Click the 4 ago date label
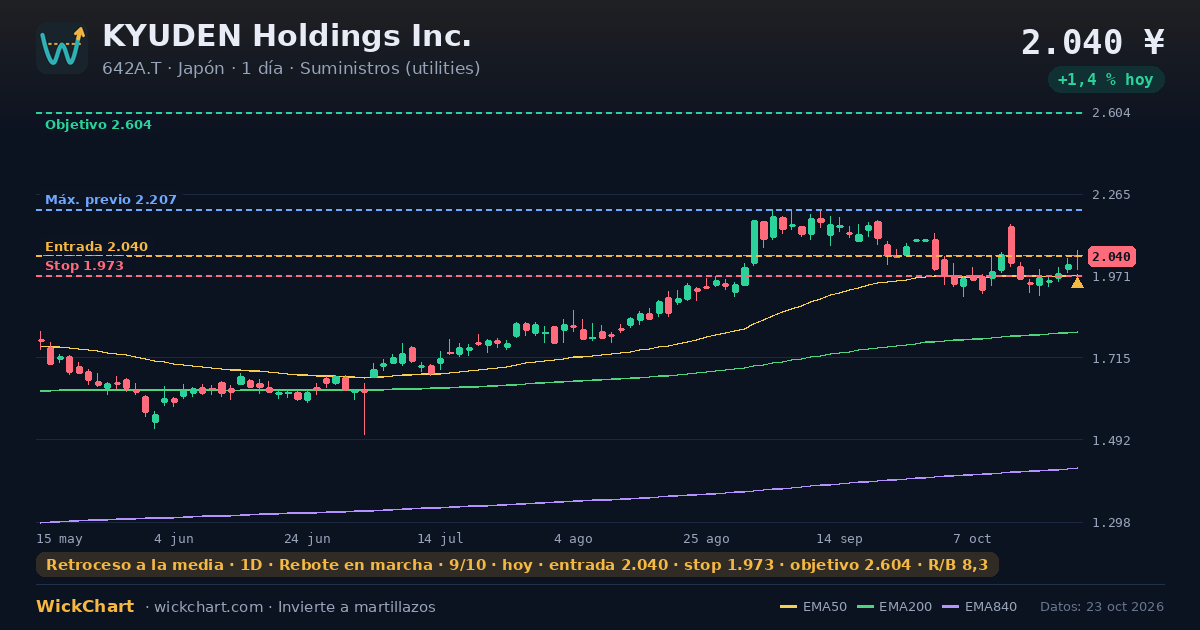This screenshot has height=630, width=1200. pos(573,538)
